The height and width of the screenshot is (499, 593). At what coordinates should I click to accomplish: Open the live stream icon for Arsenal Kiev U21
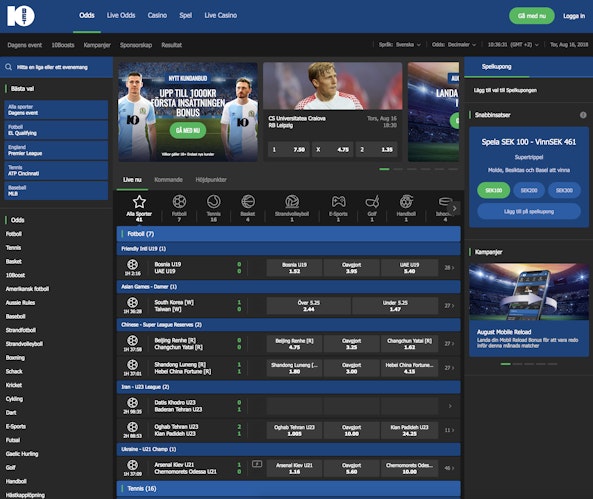[x=257, y=464]
